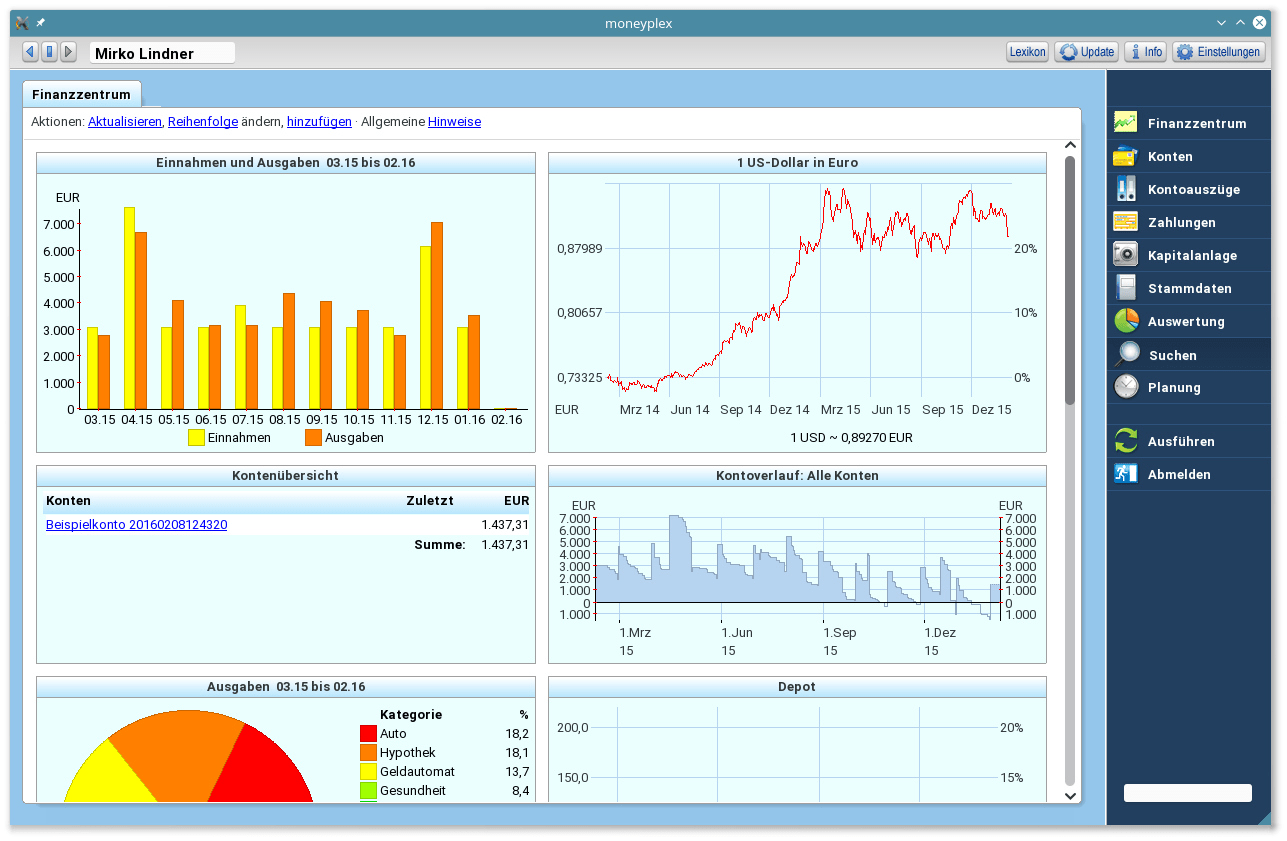Open Einstellungen settings button
The height and width of the screenshot is (841, 1287).
[1218, 52]
